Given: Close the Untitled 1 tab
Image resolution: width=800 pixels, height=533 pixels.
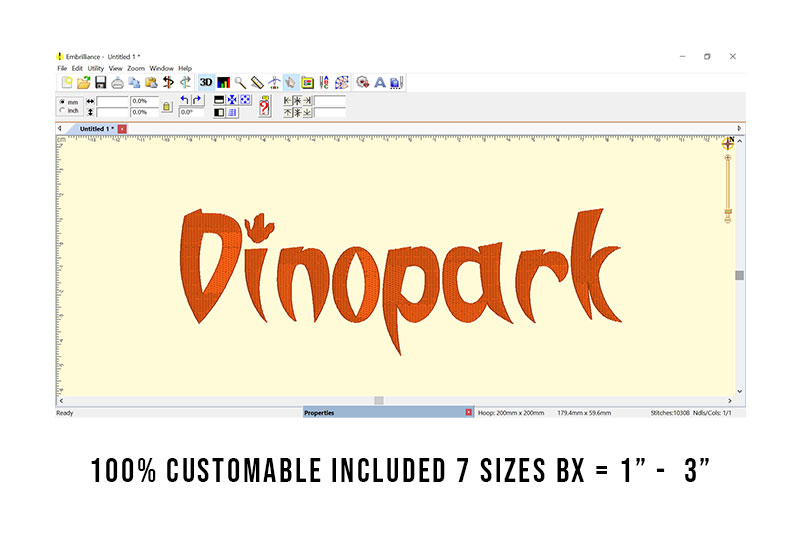Looking at the screenshot, I should [x=122, y=129].
